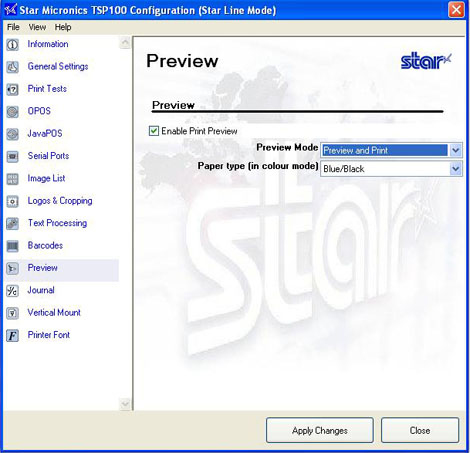Viewport: 470px width, 453px height.
Task: Open the Help menu
Action: click(63, 27)
